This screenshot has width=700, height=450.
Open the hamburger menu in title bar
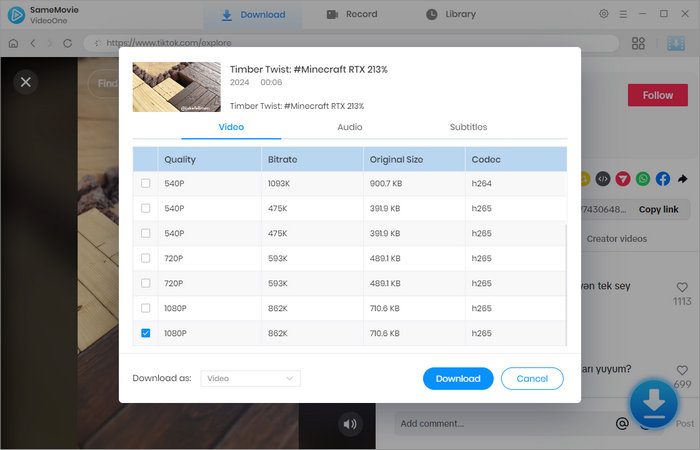point(623,14)
